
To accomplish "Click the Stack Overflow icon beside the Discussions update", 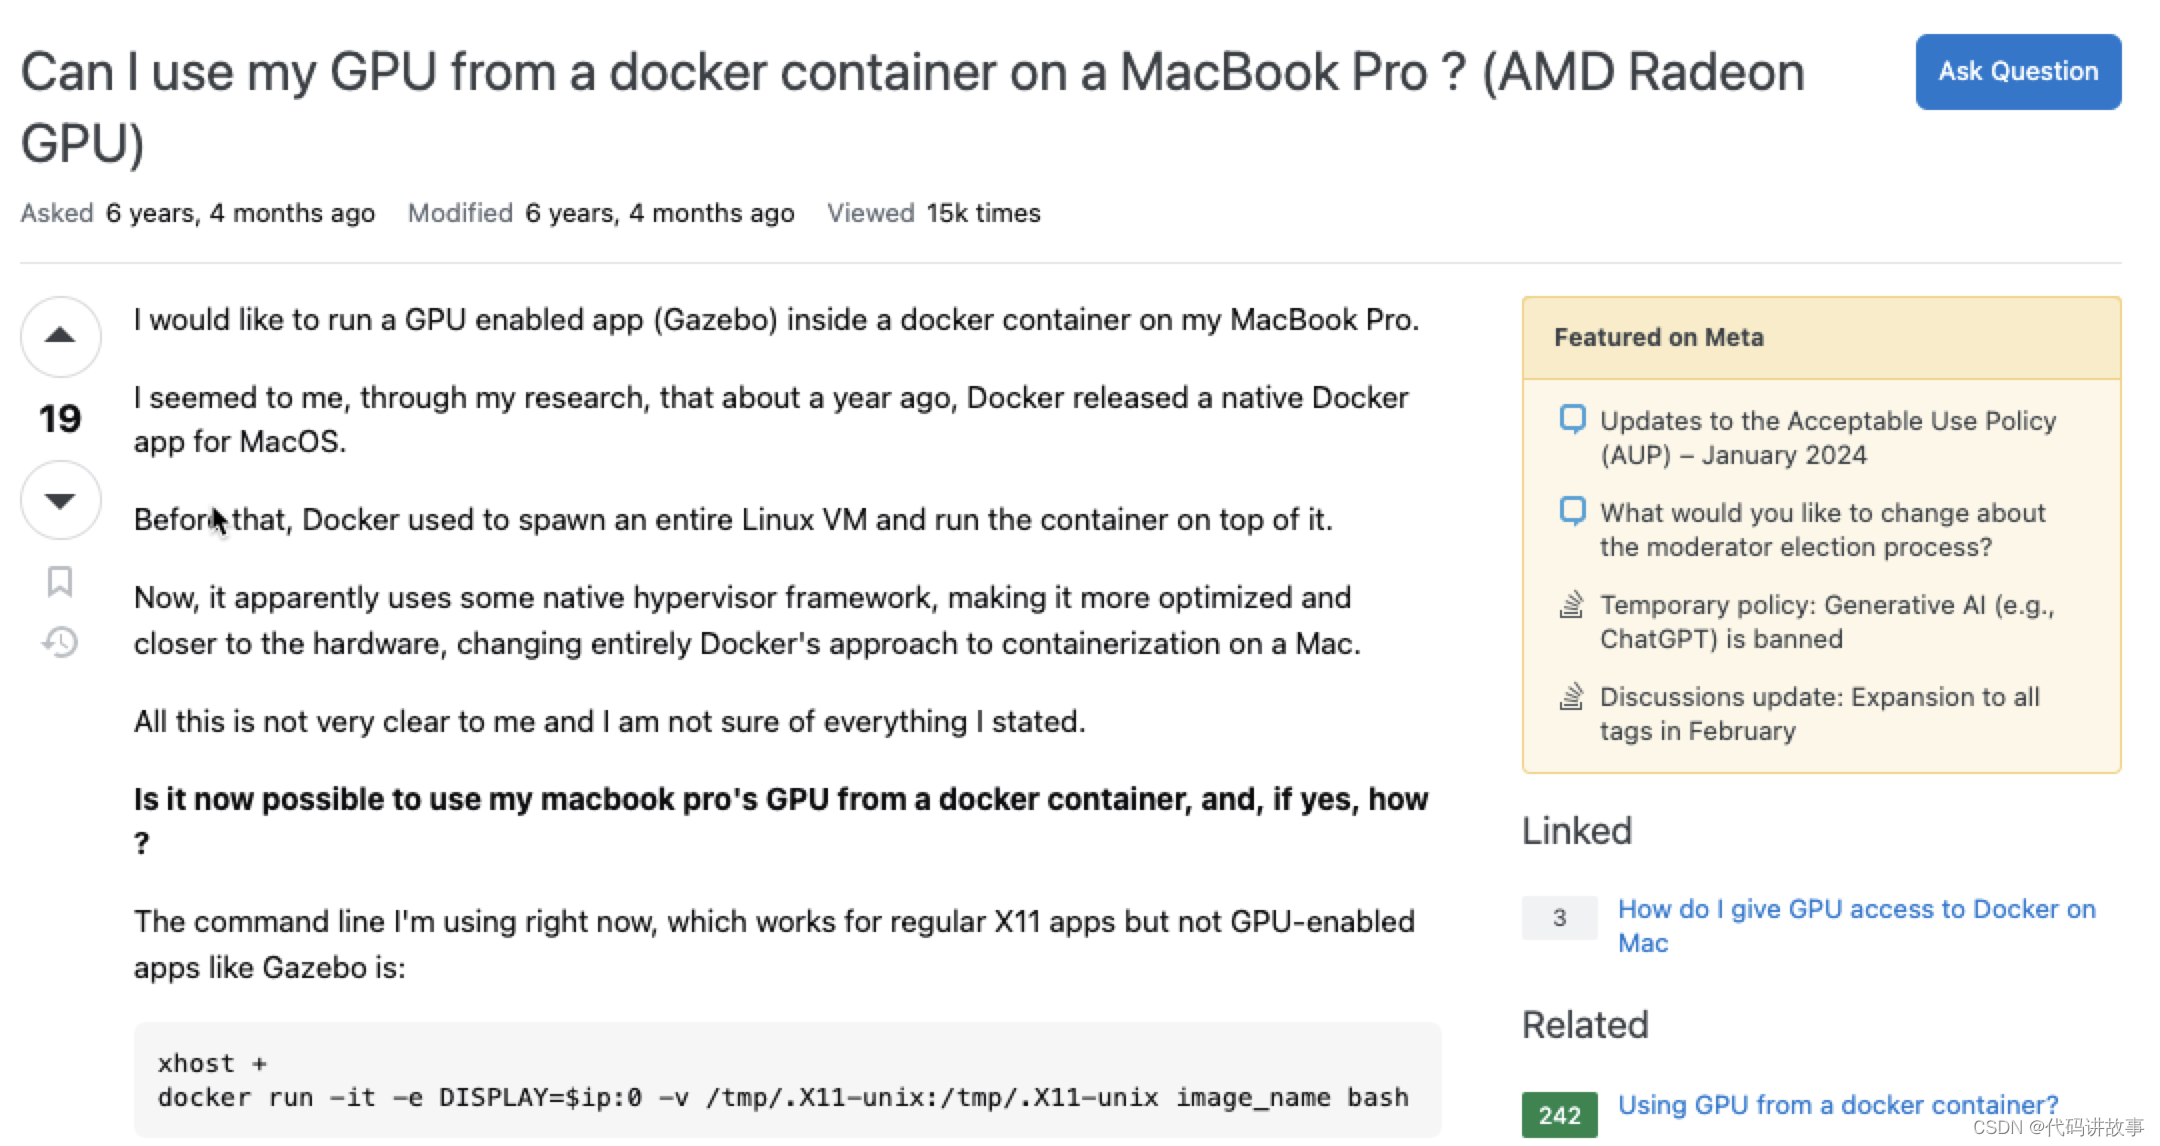I will [1572, 696].
